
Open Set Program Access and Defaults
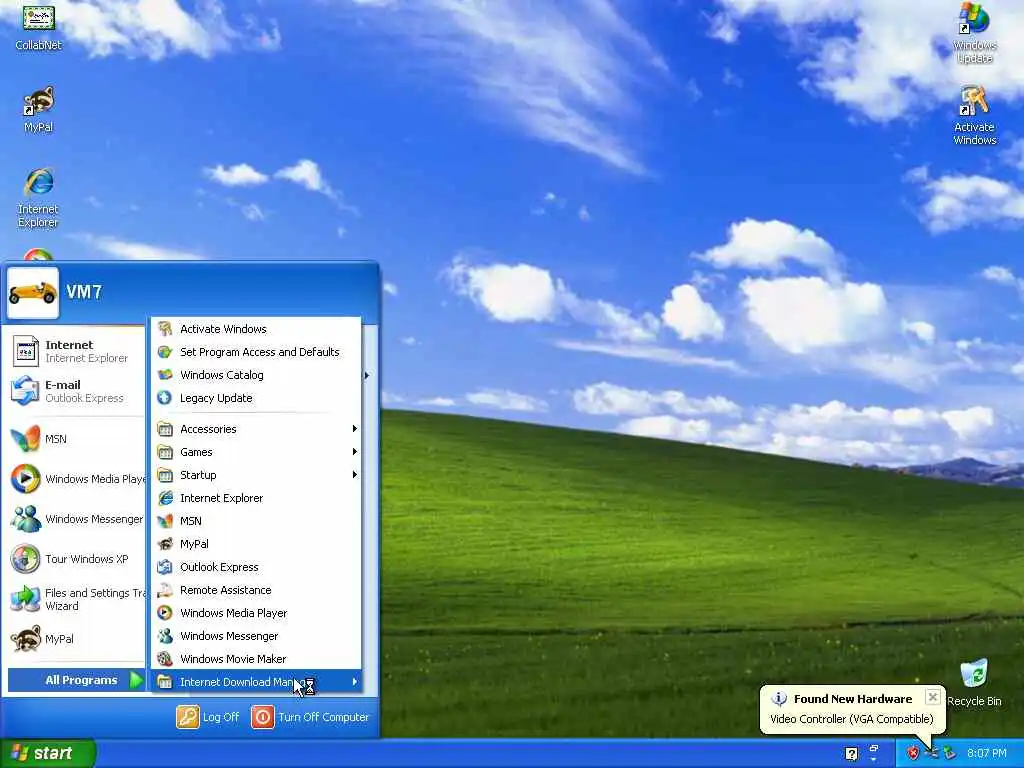point(256,352)
